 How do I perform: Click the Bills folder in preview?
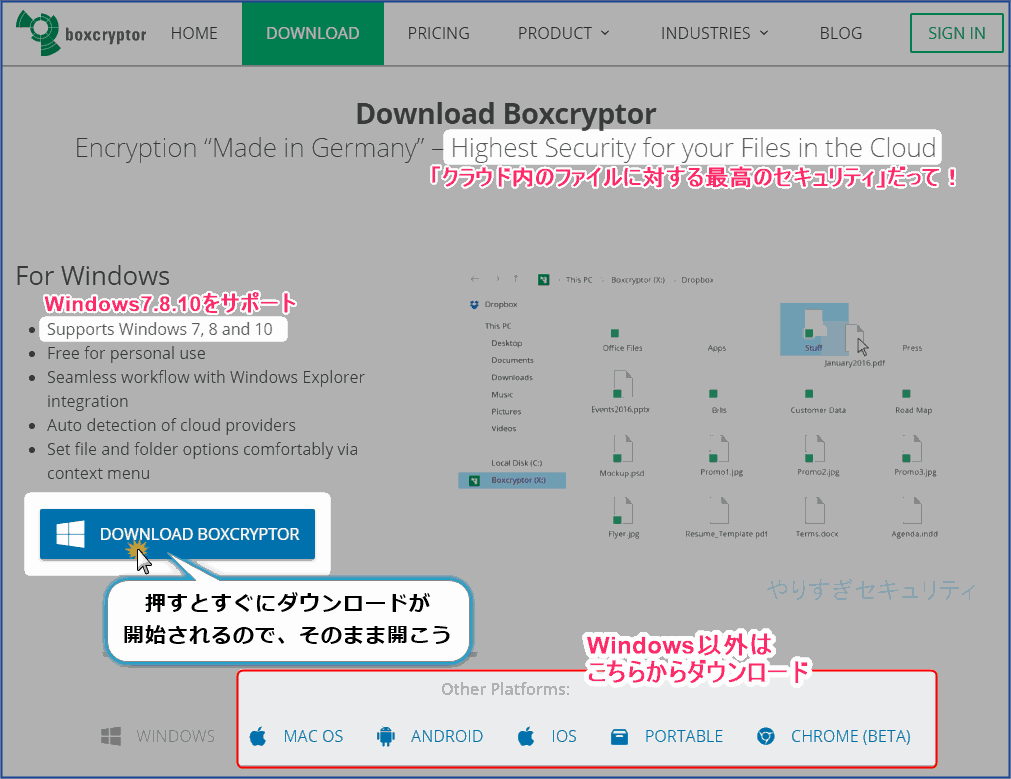[x=718, y=402]
